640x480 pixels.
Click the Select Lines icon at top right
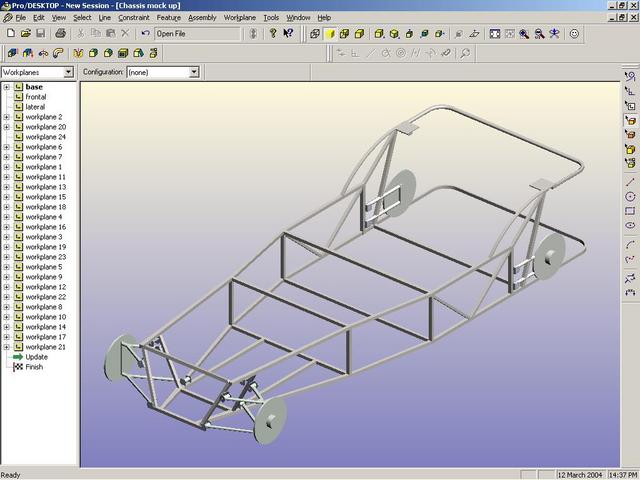pos(630,76)
